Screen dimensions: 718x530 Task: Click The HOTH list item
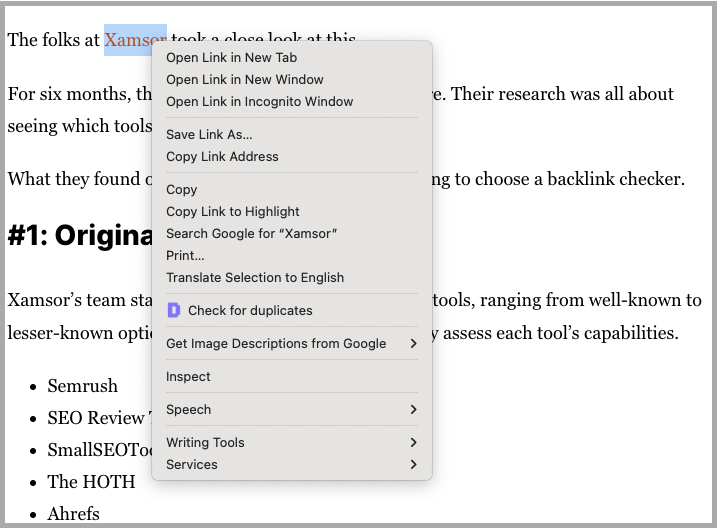[92, 482]
